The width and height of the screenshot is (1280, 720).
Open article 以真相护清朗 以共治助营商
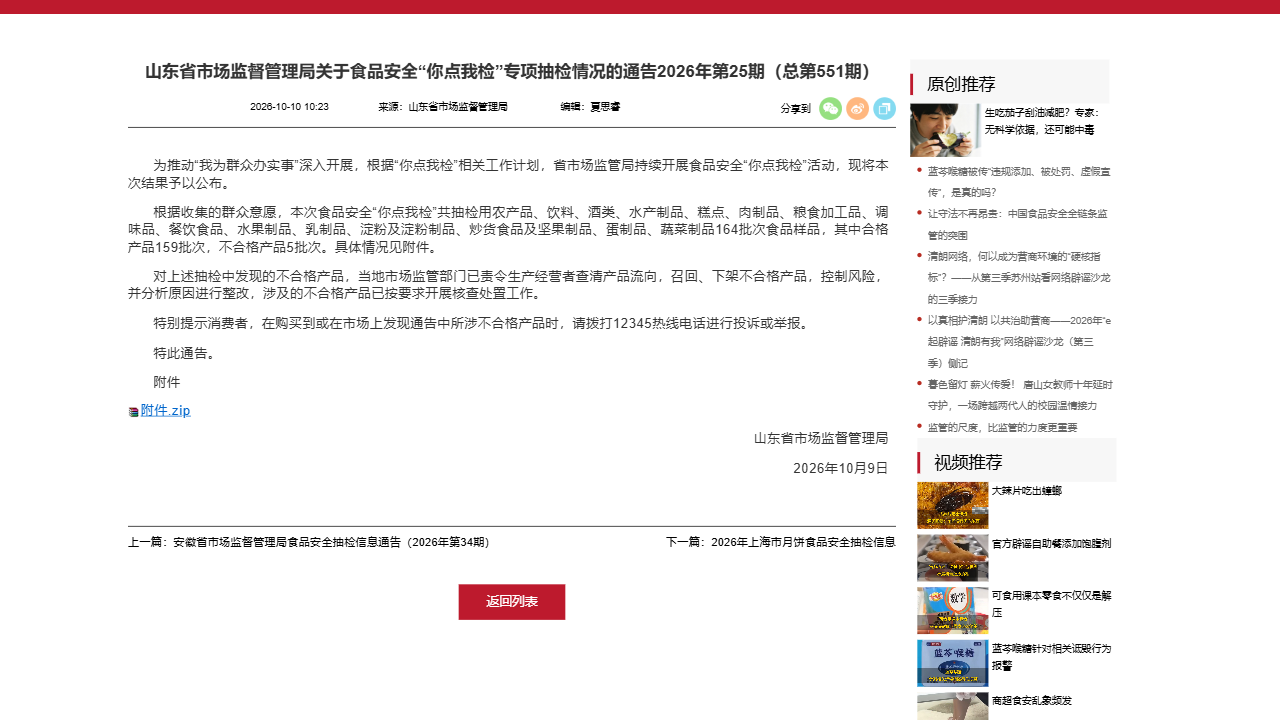[x=1019, y=341]
